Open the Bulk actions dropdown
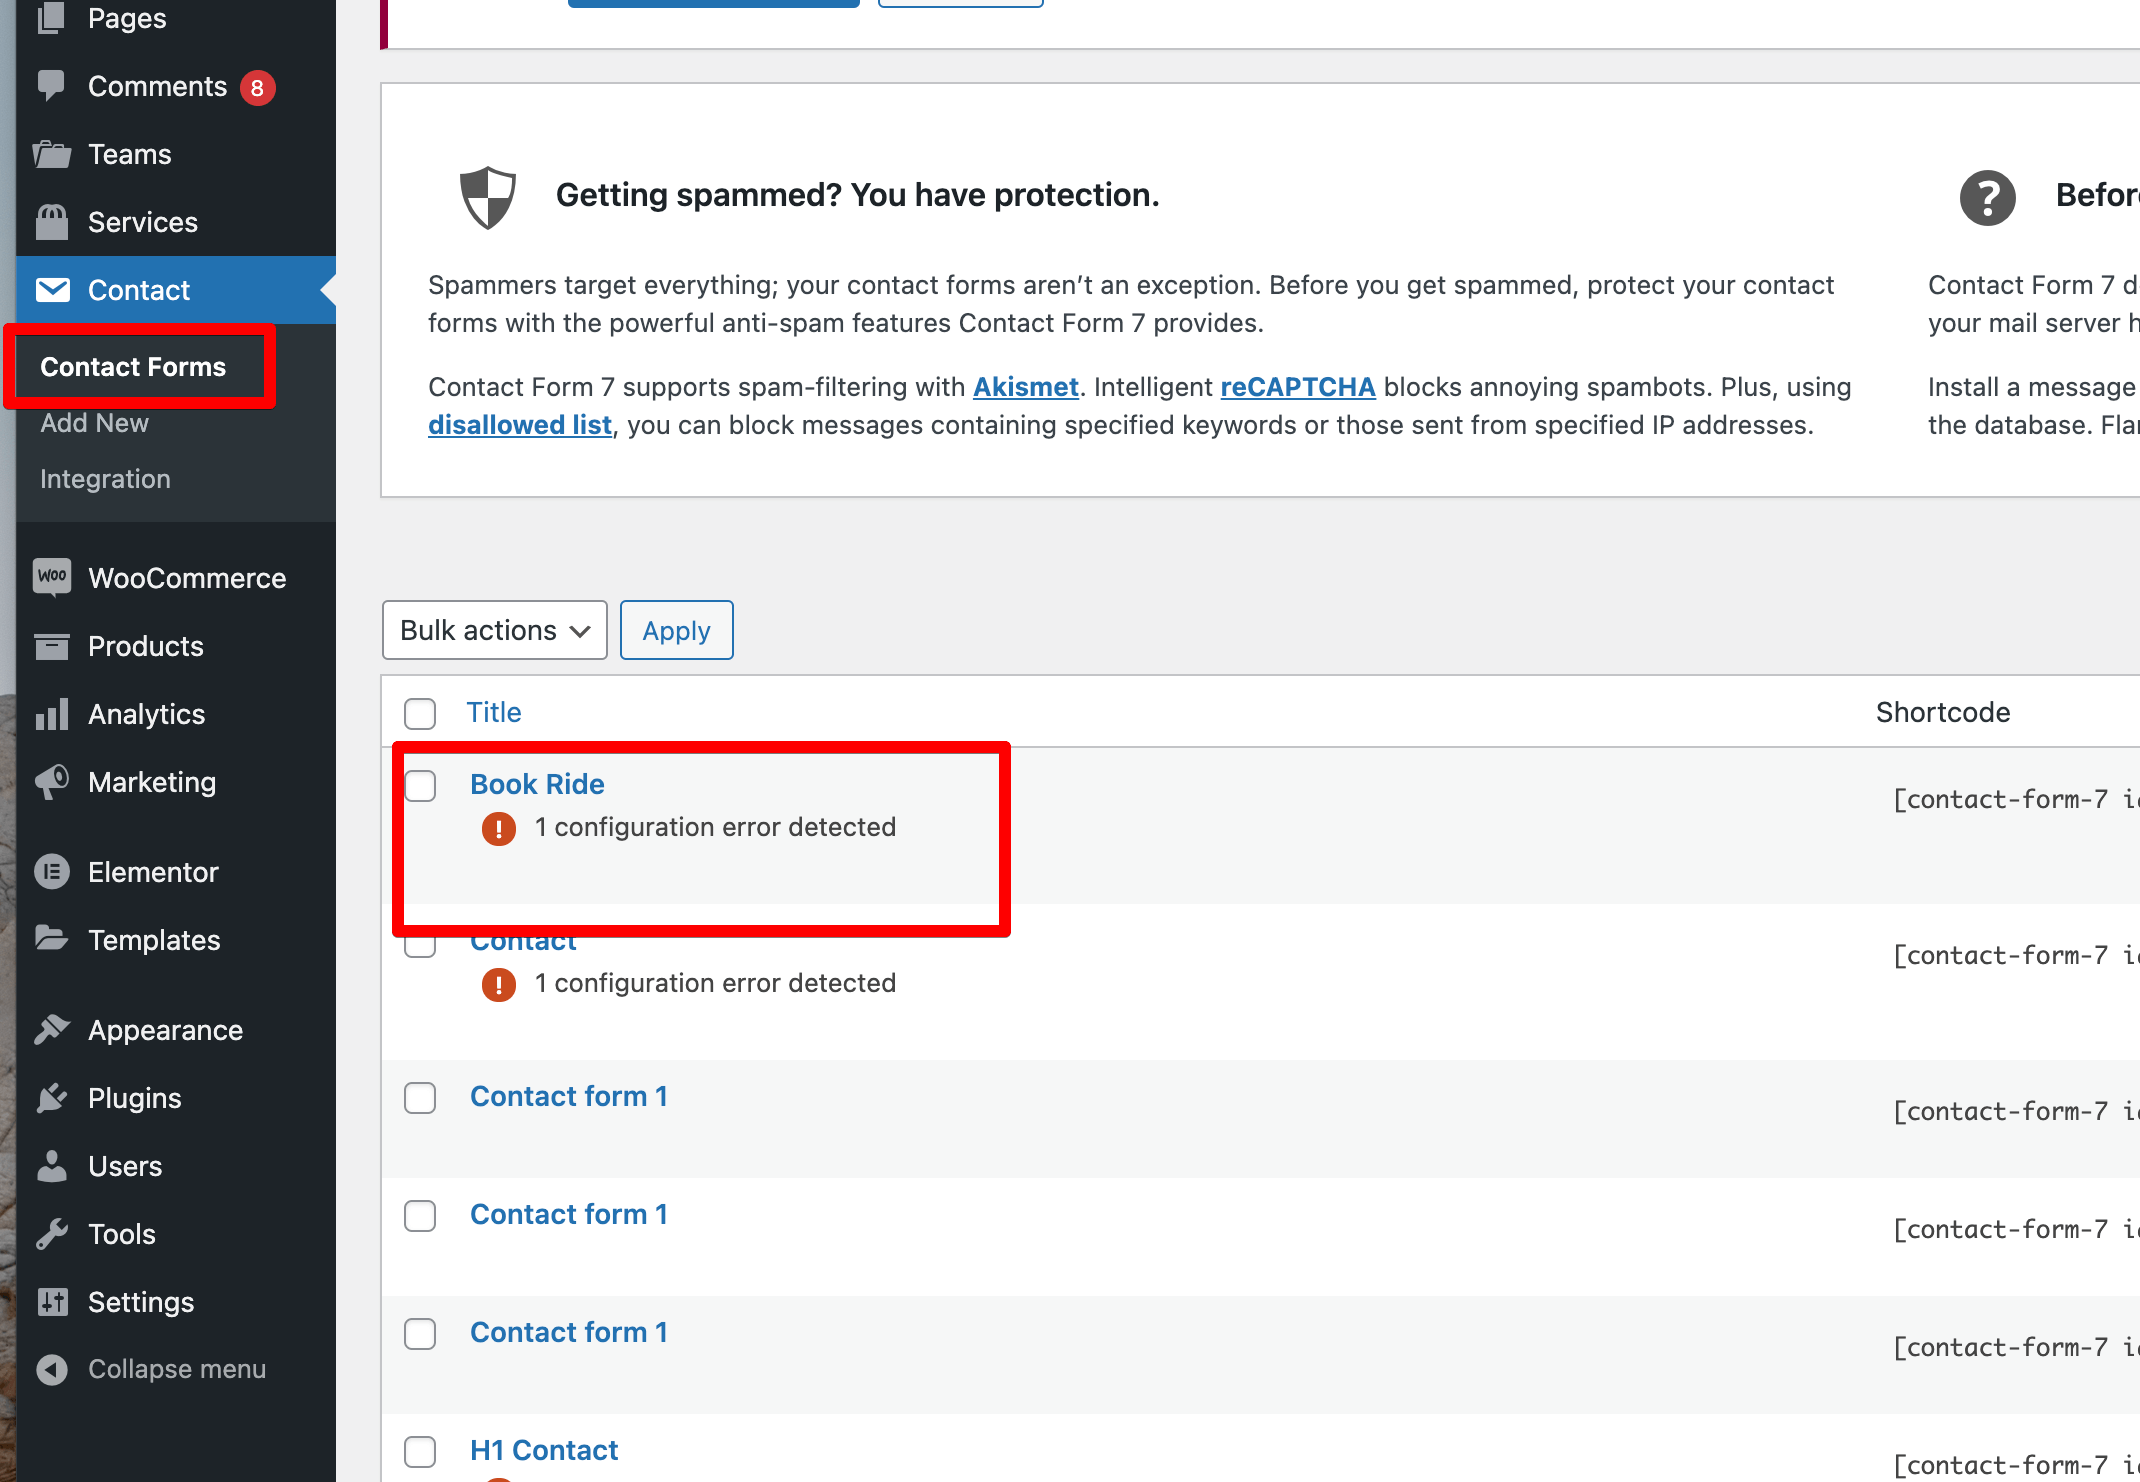Viewport: 2140px width, 1482px height. pyautogui.click(x=494, y=630)
